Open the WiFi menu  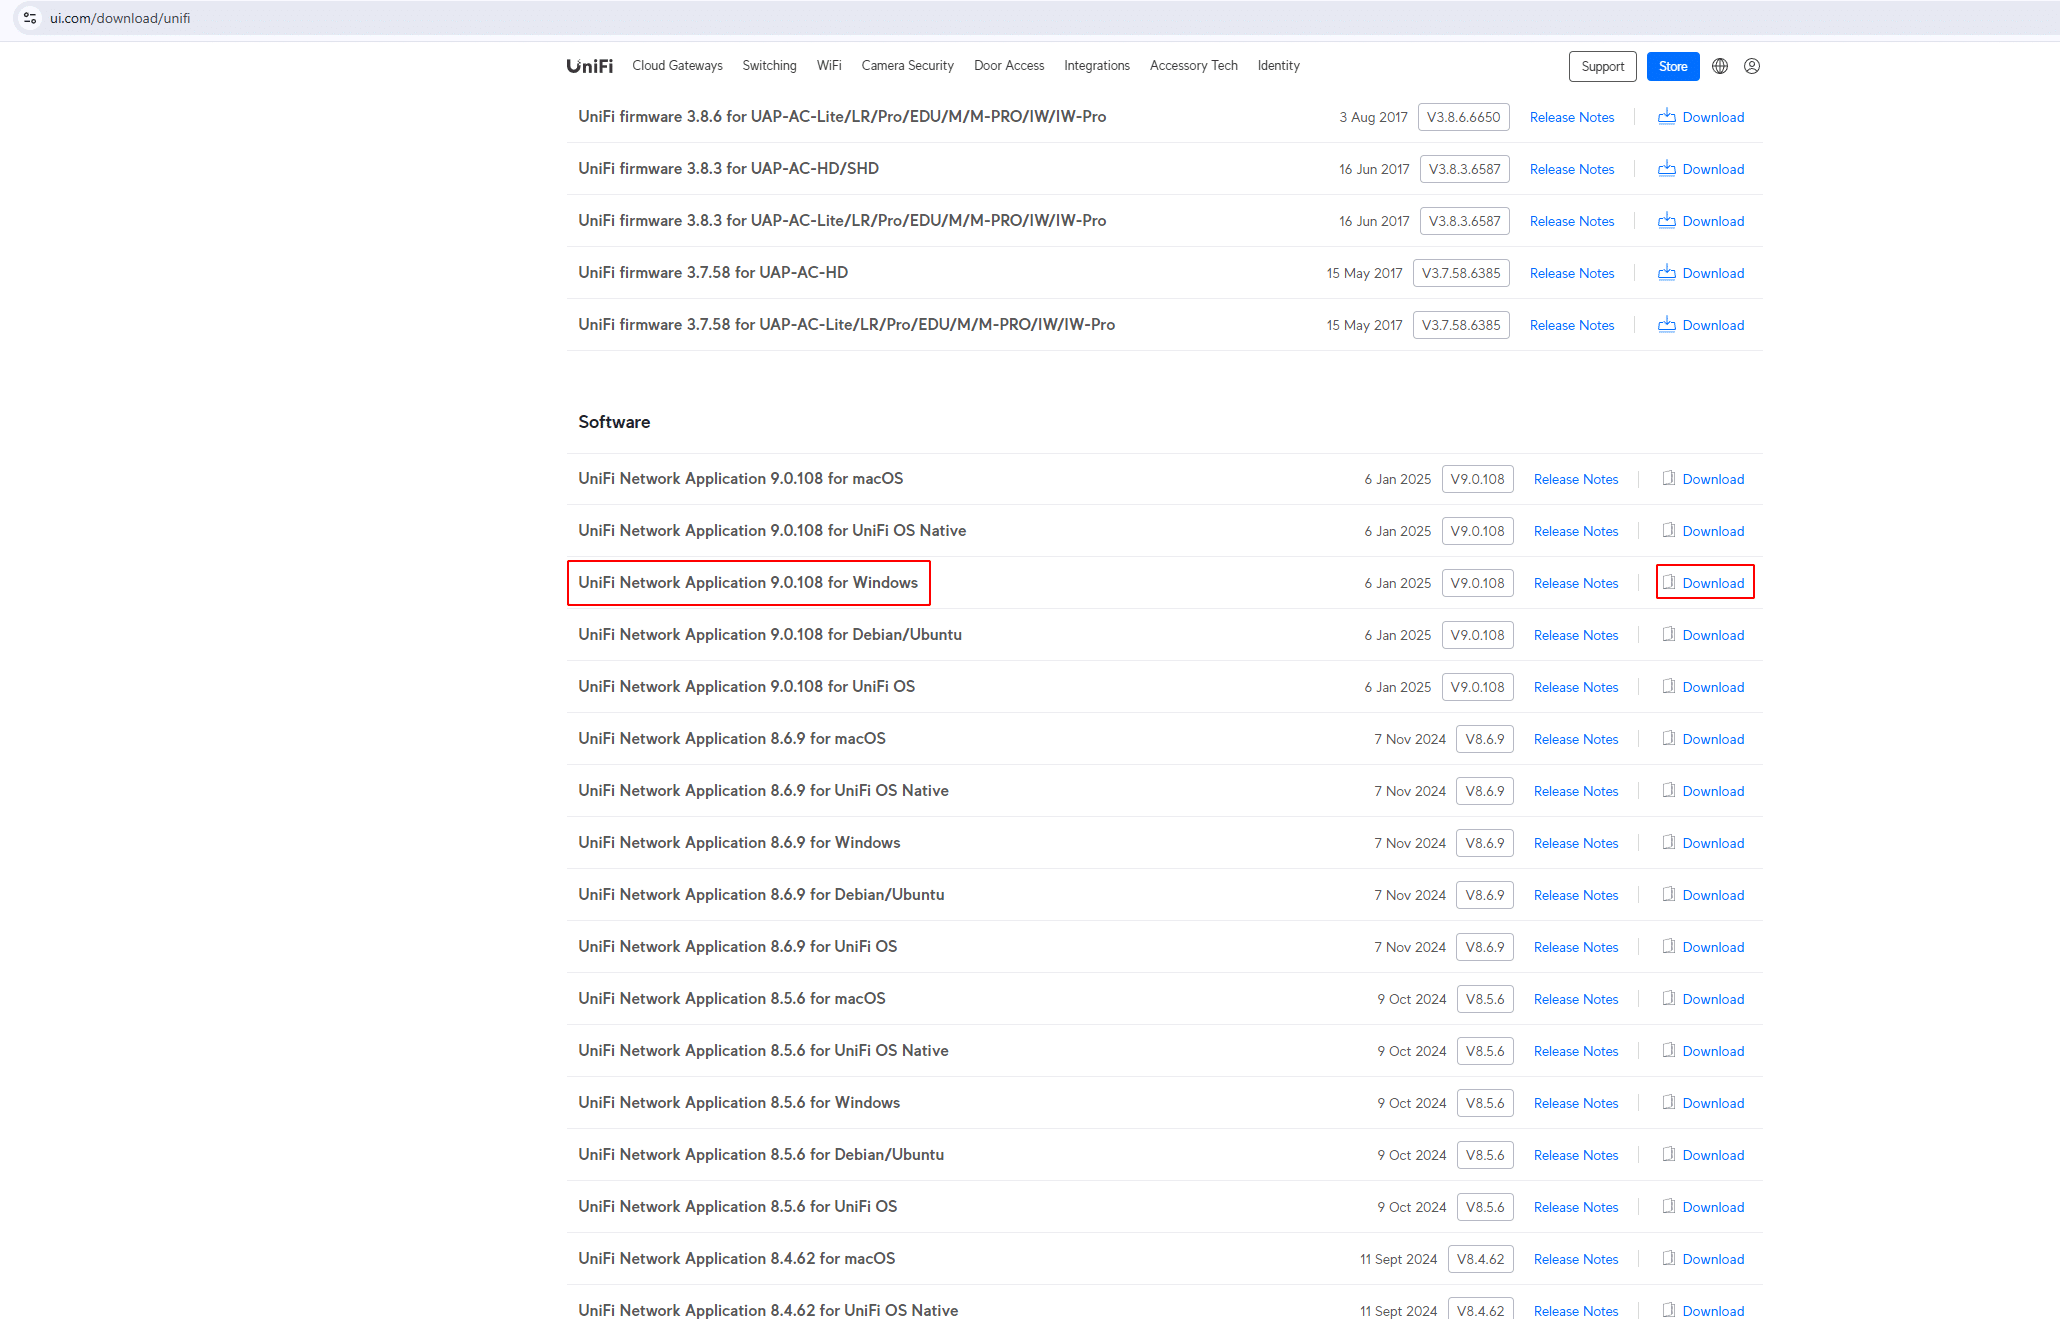click(829, 66)
